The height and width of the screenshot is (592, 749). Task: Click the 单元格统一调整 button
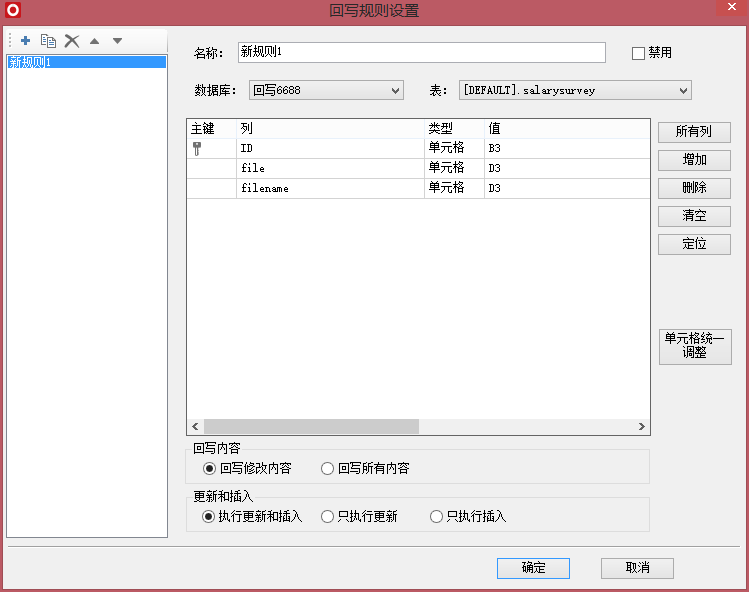[695, 346]
